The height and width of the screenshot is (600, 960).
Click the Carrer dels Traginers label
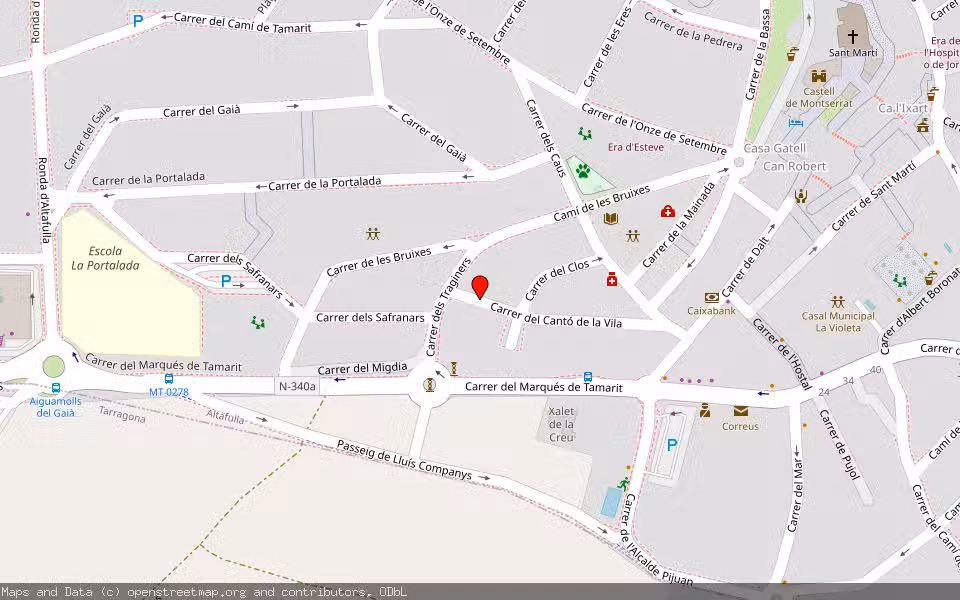click(448, 307)
